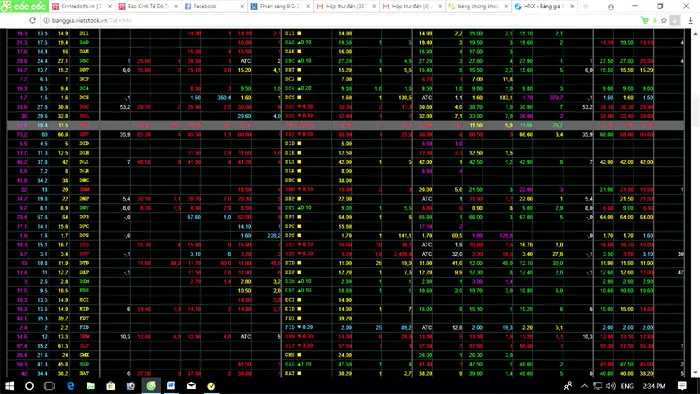Launch Microsoft Edge from the taskbar
Screen dimensions: 700x394
pos(71,386)
